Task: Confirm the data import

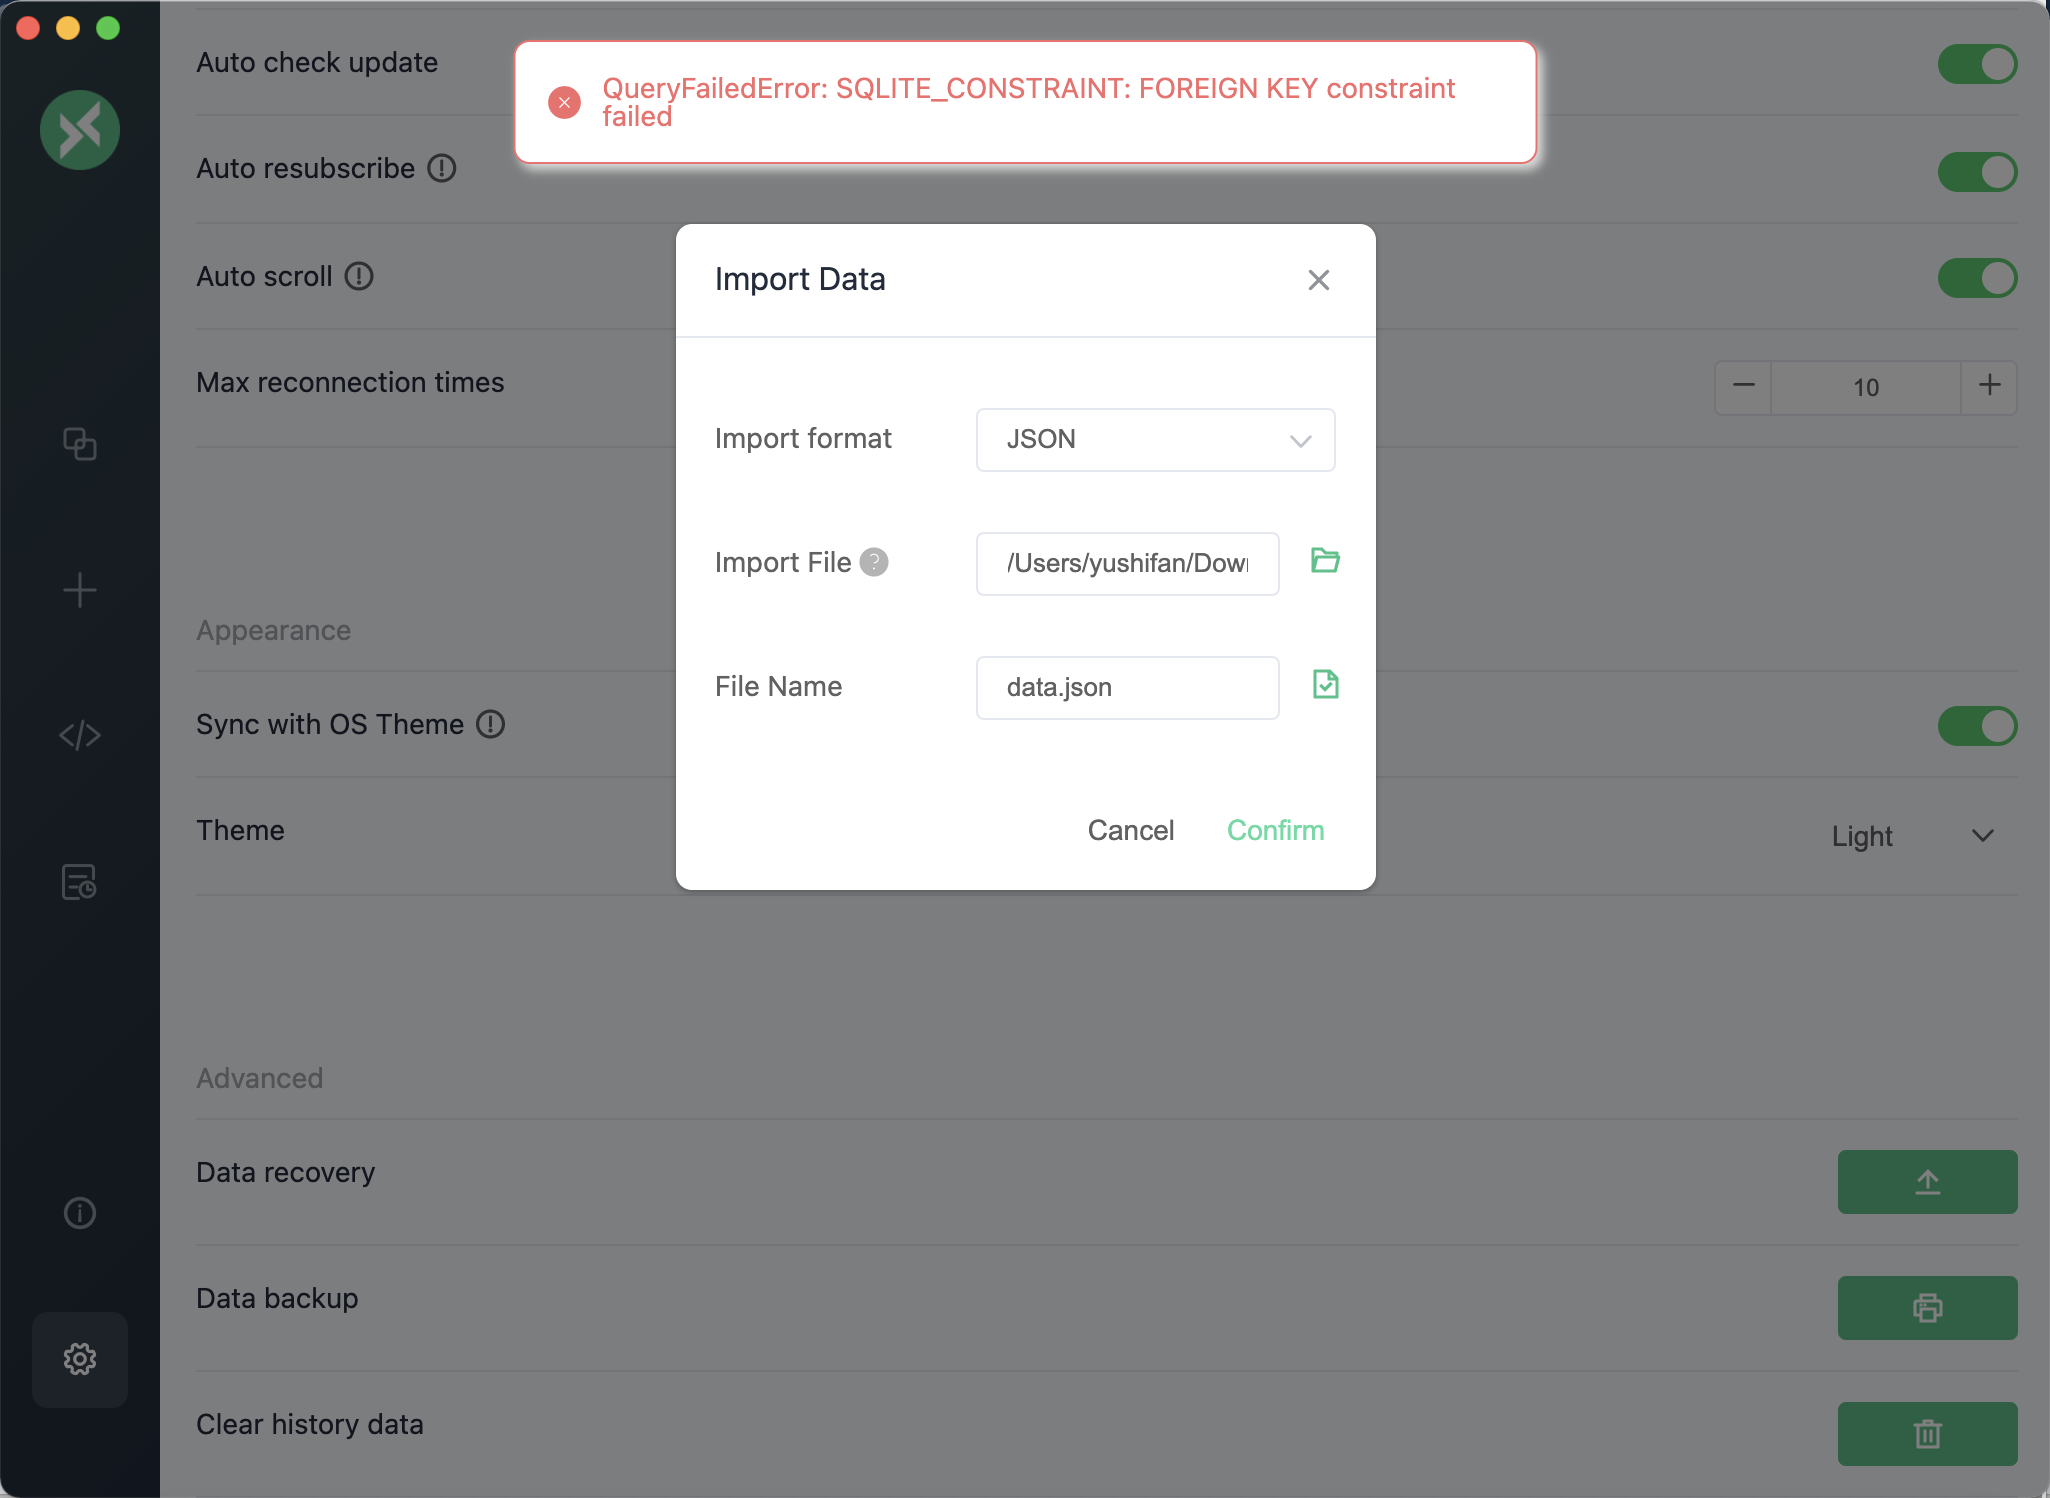Action: coord(1275,830)
